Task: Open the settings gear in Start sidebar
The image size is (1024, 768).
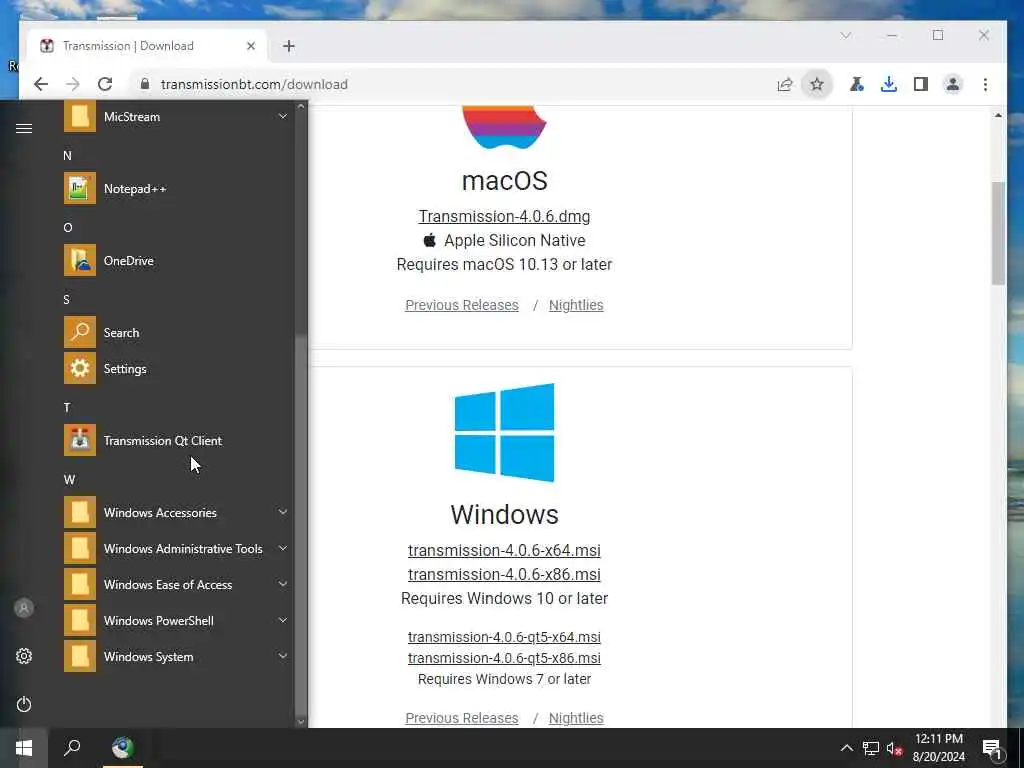Action: tap(24, 656)
